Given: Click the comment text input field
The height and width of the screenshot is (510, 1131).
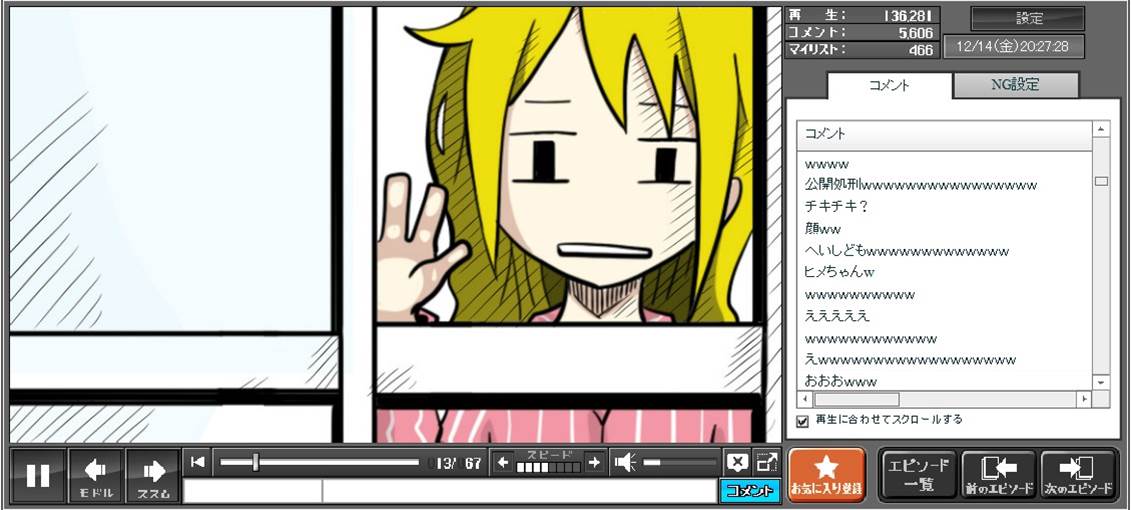Looking at the screenshot, I should [x=518, y=491].
